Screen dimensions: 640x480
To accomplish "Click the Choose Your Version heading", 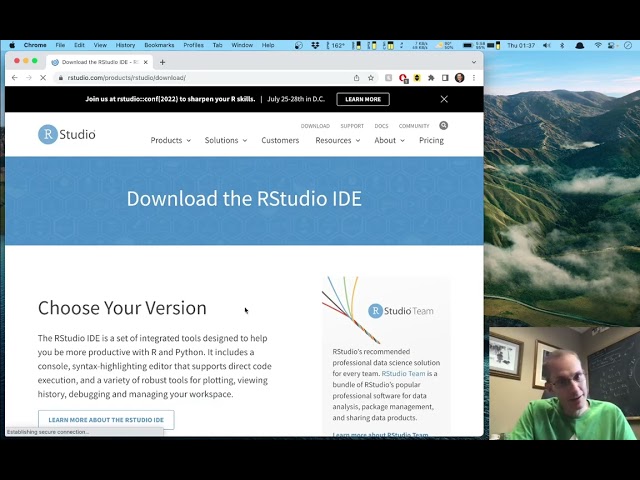I will (x=122, y=308).
